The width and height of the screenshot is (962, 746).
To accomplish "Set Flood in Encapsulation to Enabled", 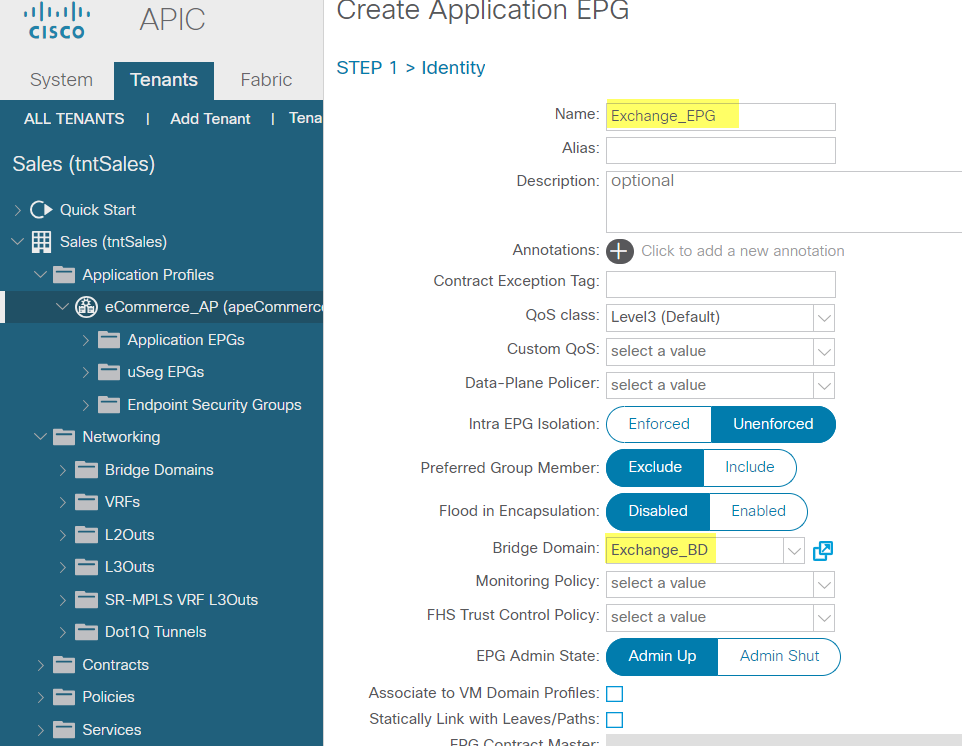I will pos(758,511).
